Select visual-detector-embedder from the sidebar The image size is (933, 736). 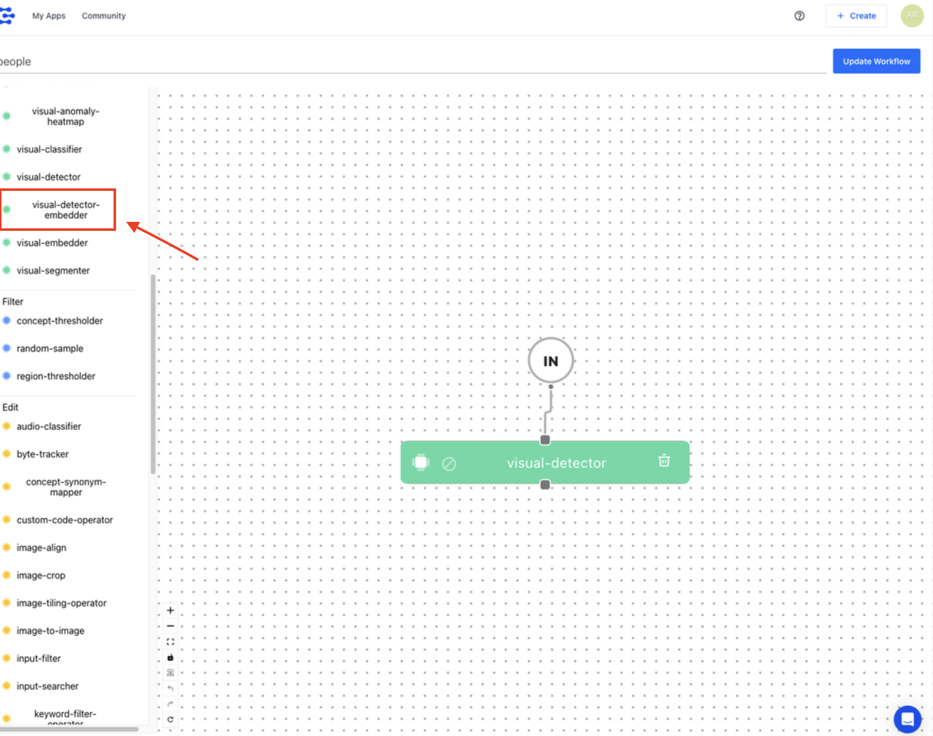[65, 209]
